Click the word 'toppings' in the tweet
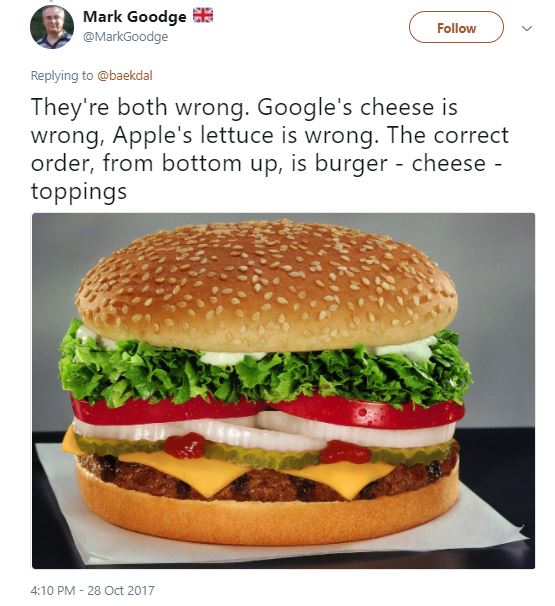555x606 pixels. [79, 191]
